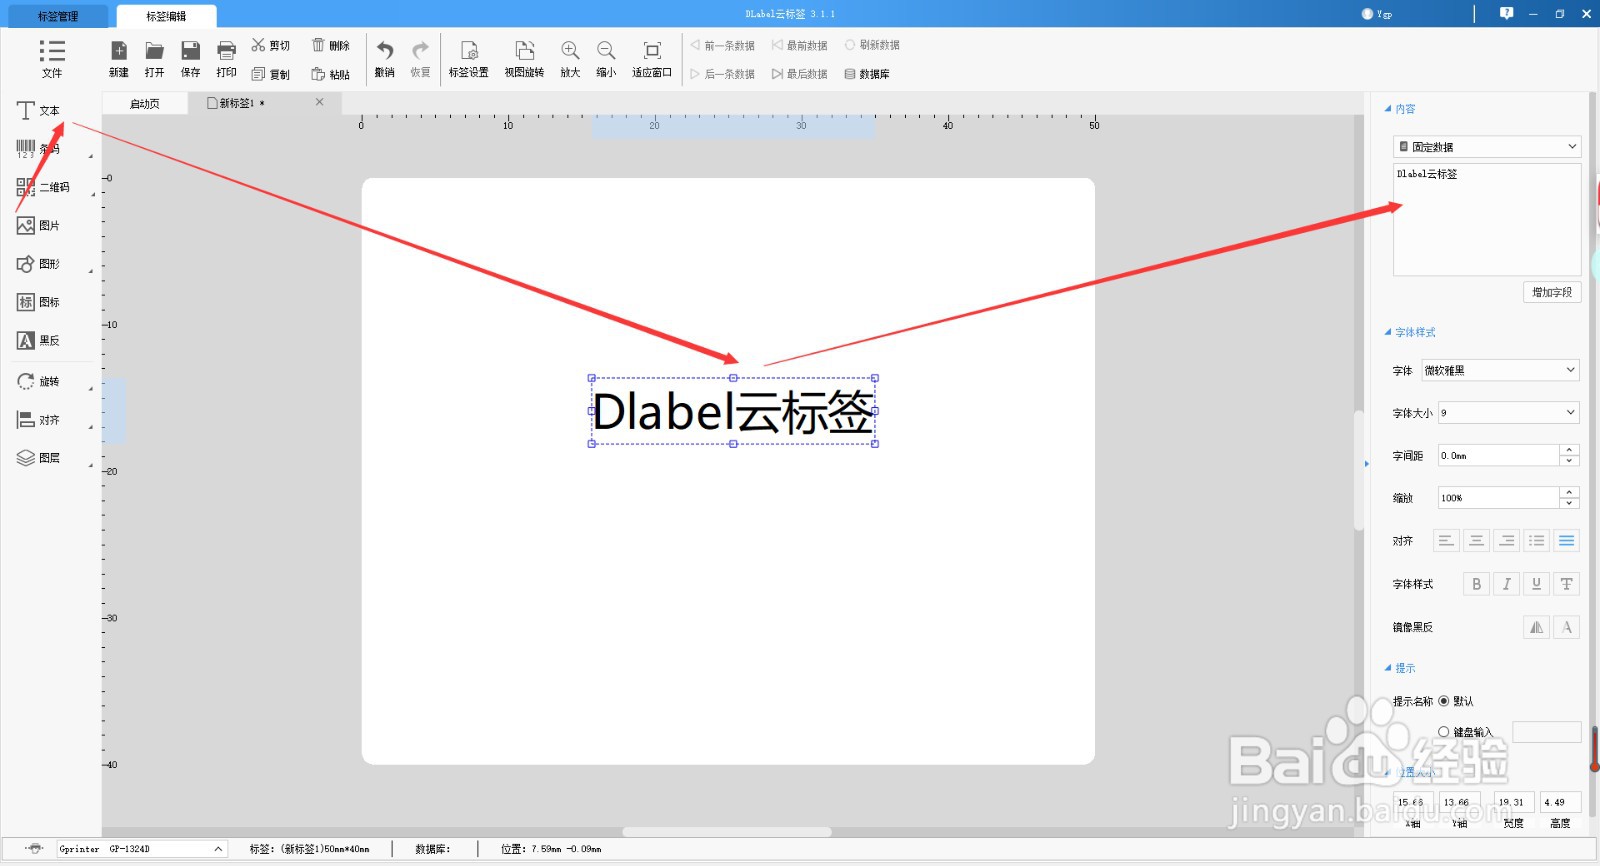Fit to window with 适应窗口
Screen dimensions: 1600x866
652,59
